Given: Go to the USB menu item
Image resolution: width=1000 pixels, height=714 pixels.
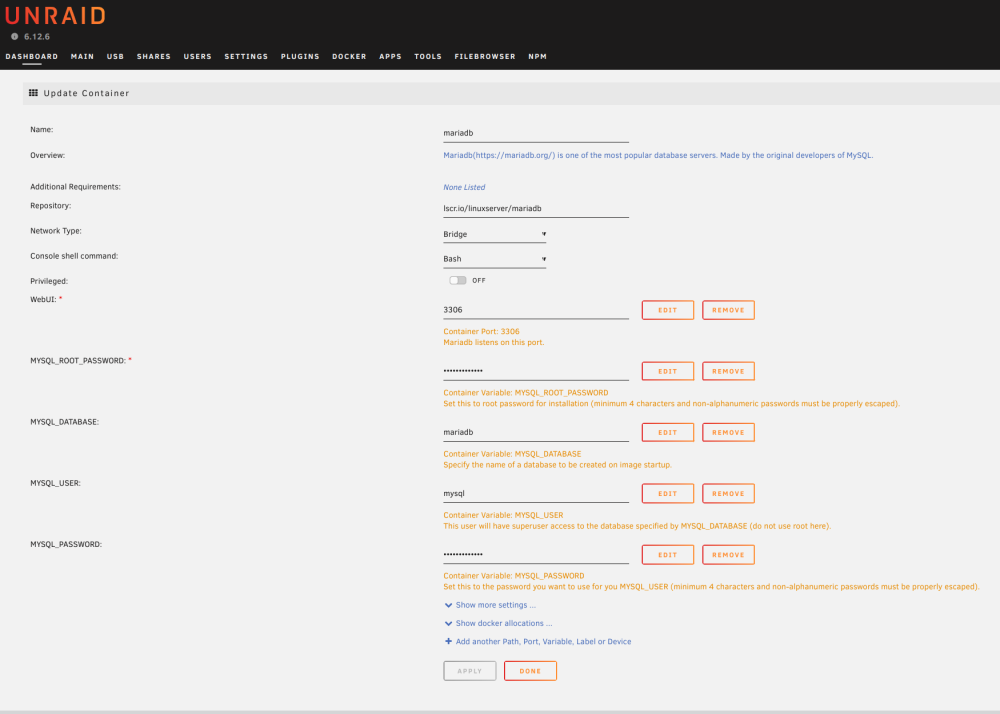Looking at the screenshot, I should (115, 57).
